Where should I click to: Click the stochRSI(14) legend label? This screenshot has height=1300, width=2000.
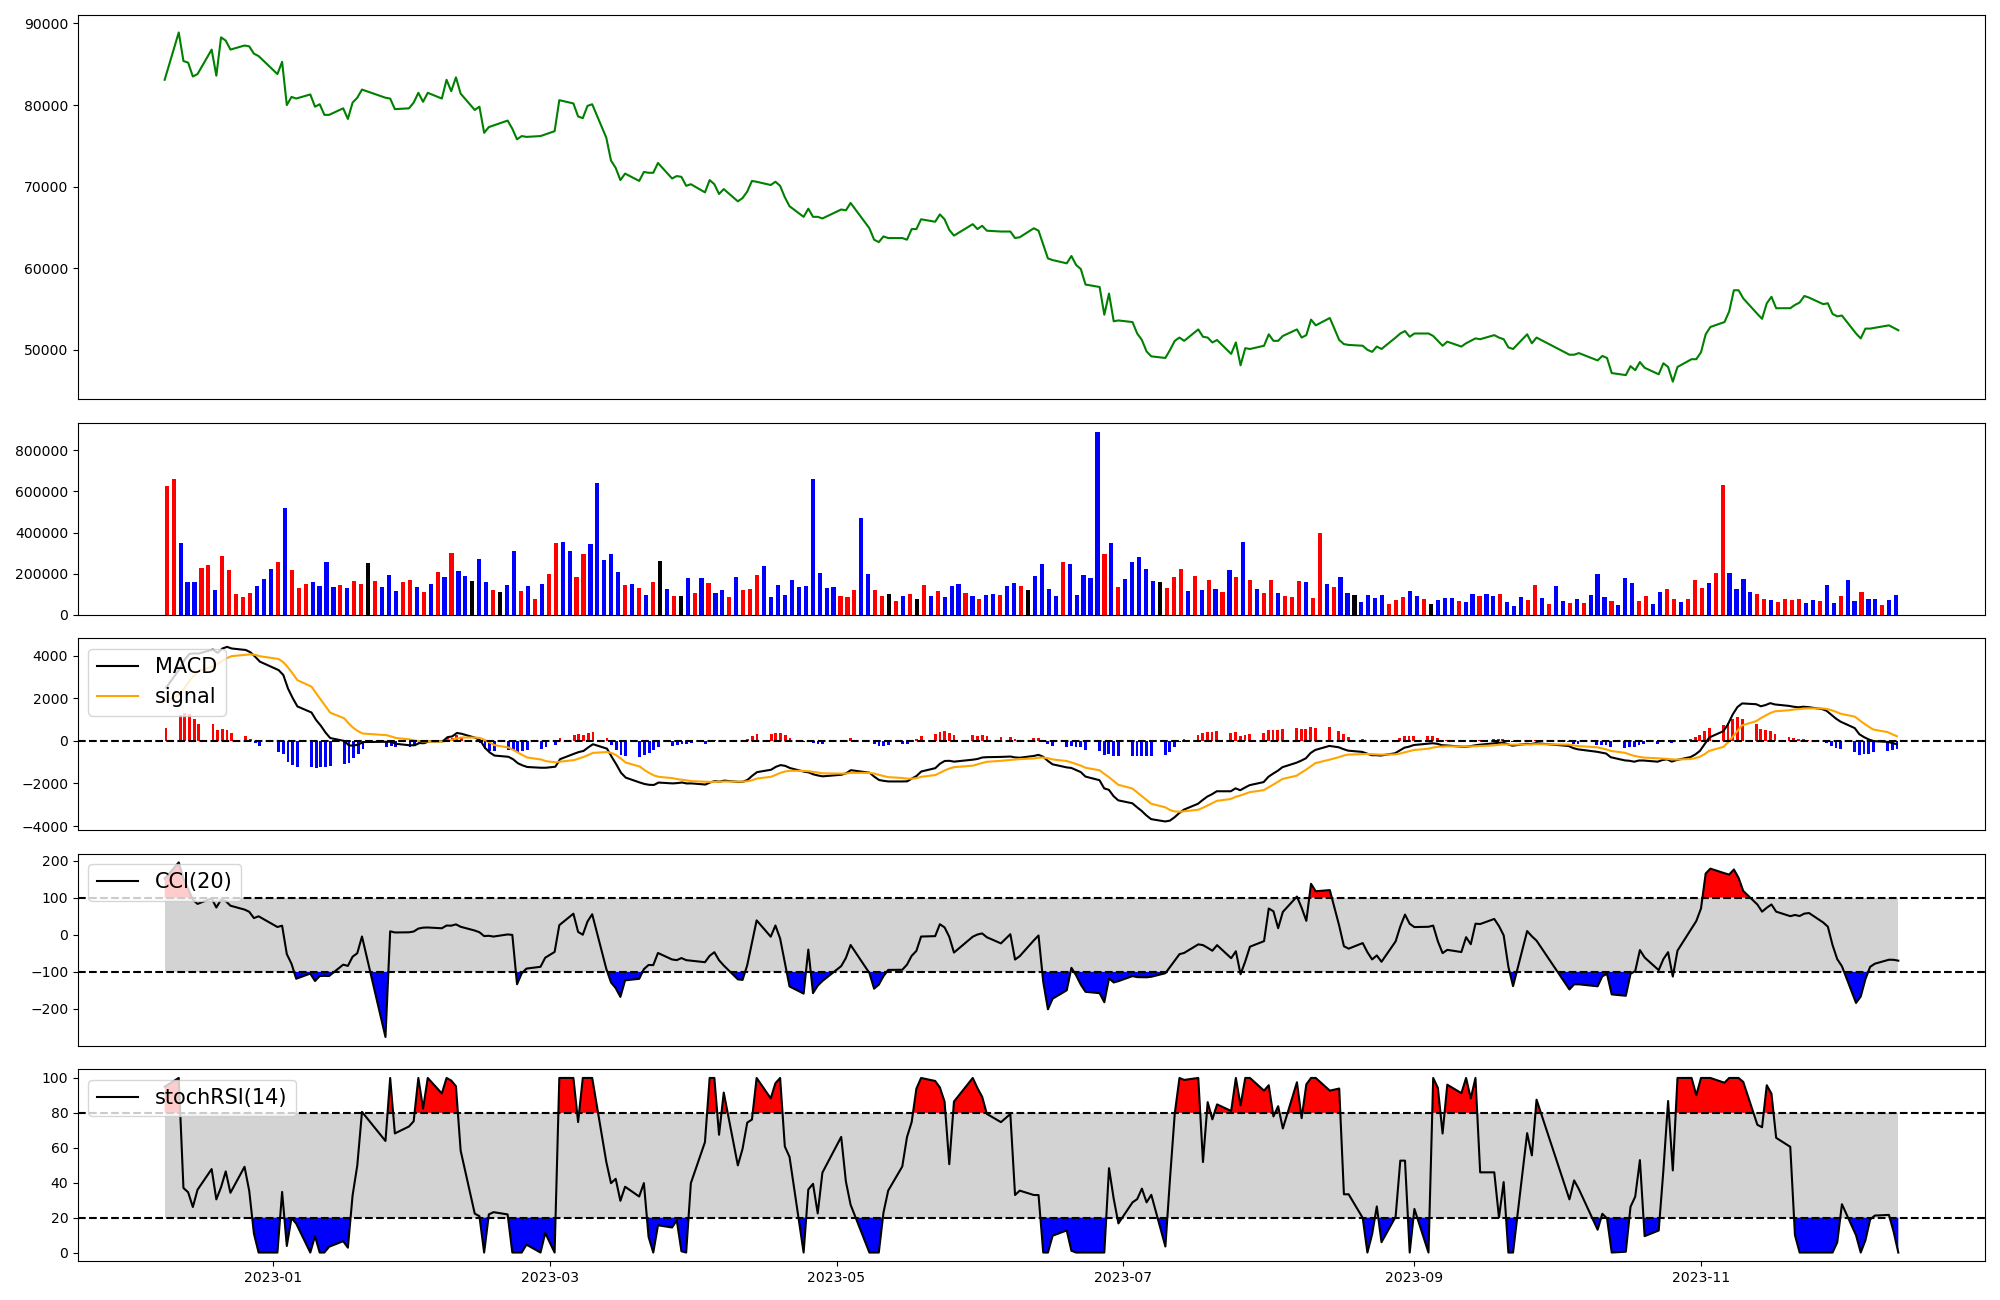220,1097
